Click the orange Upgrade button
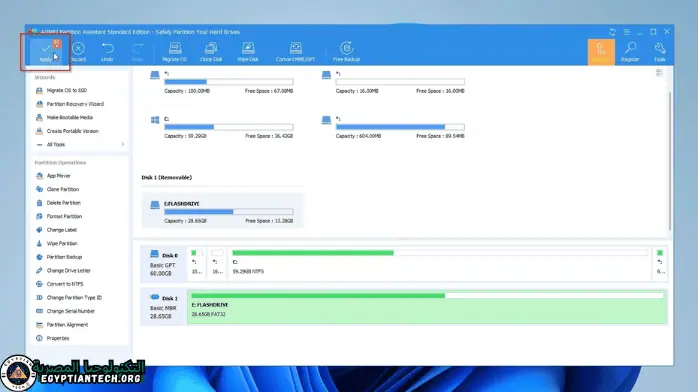Image resolution: width=698 pixels, height=392 pixels. point(601,52)
